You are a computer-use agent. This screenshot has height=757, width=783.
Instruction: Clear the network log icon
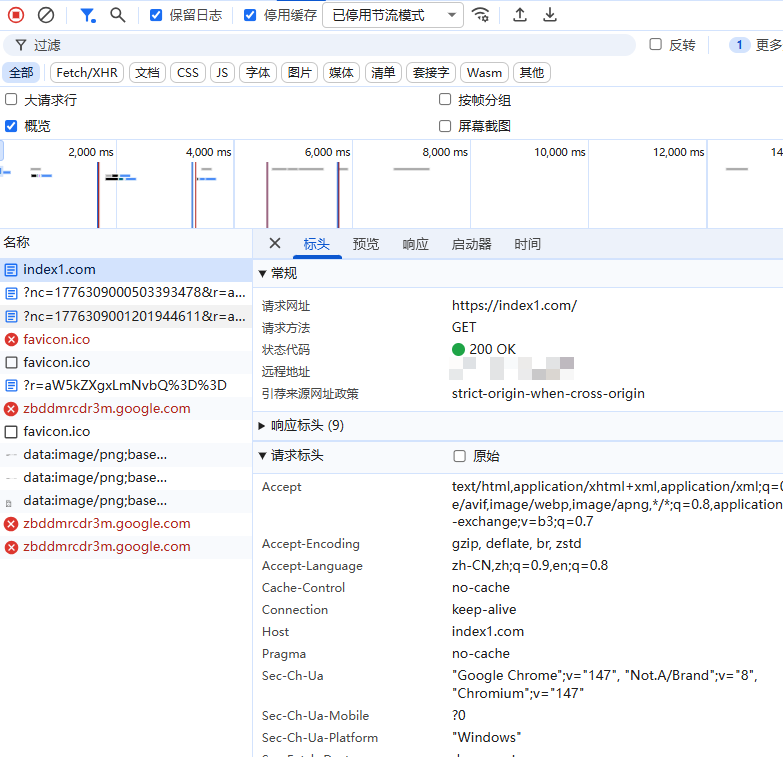pos(46,15)
